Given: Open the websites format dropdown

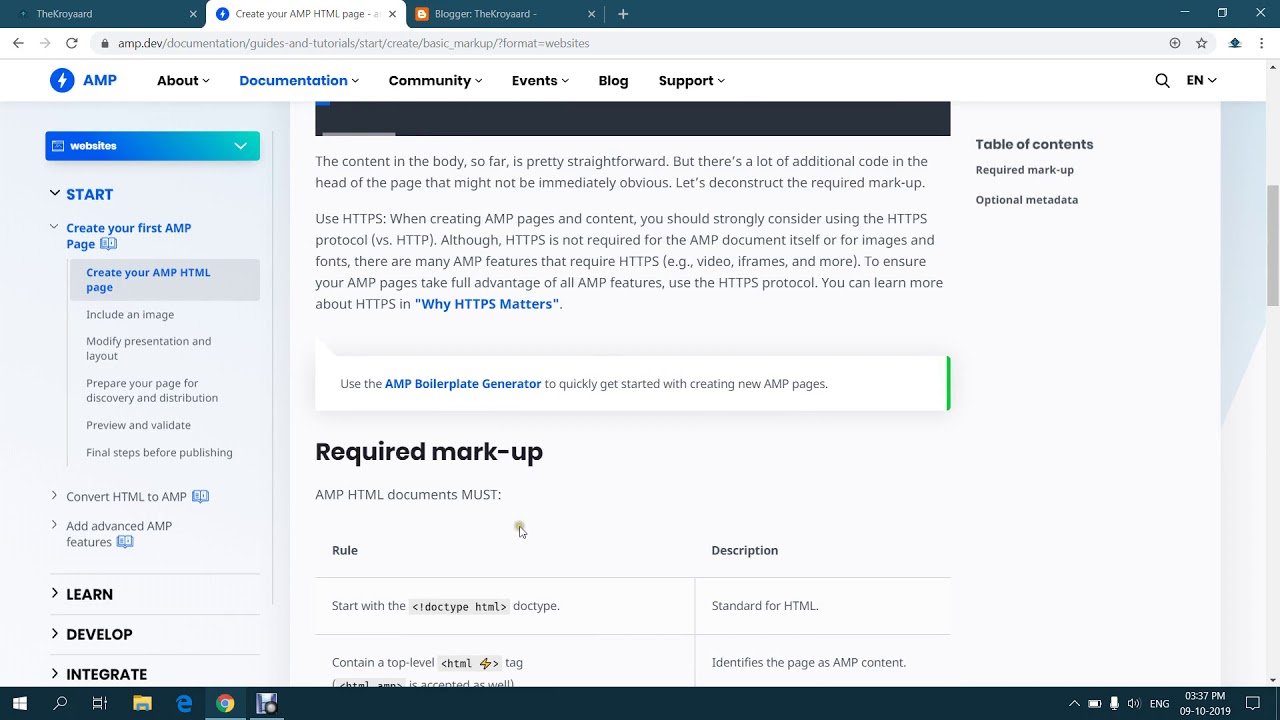Looking at the screenshot, I should pos(152,146).
